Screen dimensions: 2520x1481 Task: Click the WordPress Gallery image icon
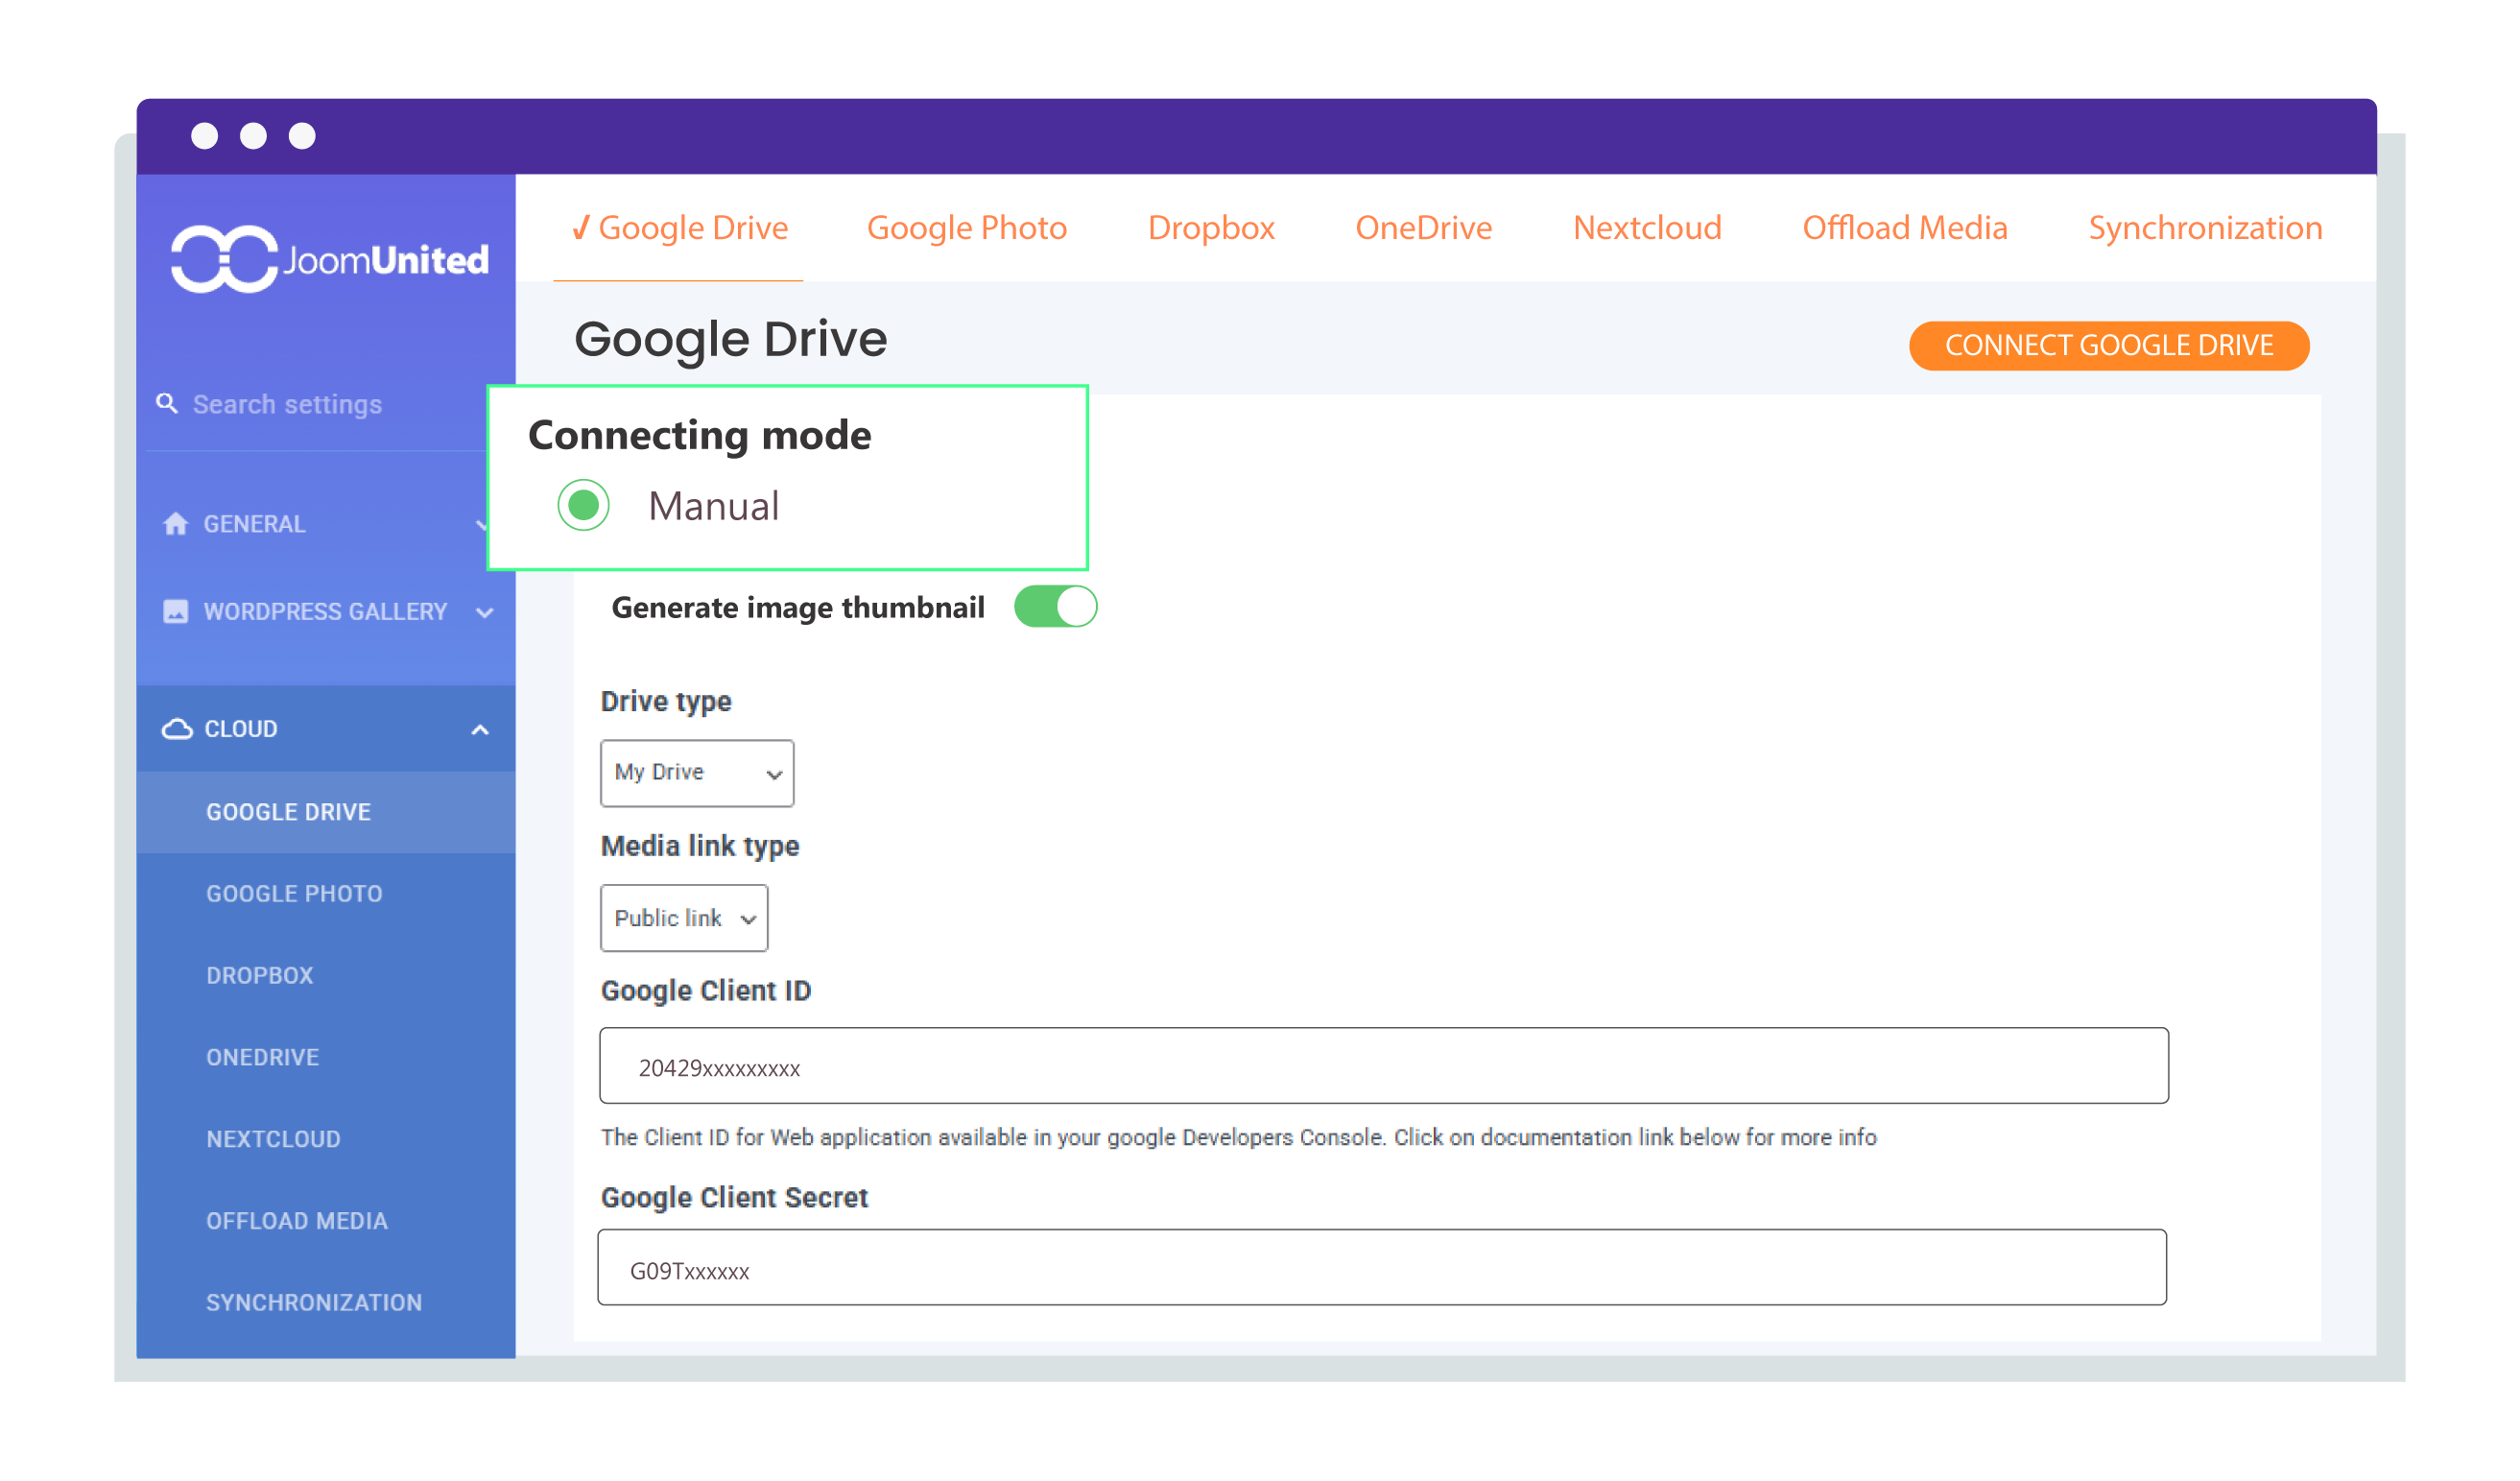pos(176,611)
